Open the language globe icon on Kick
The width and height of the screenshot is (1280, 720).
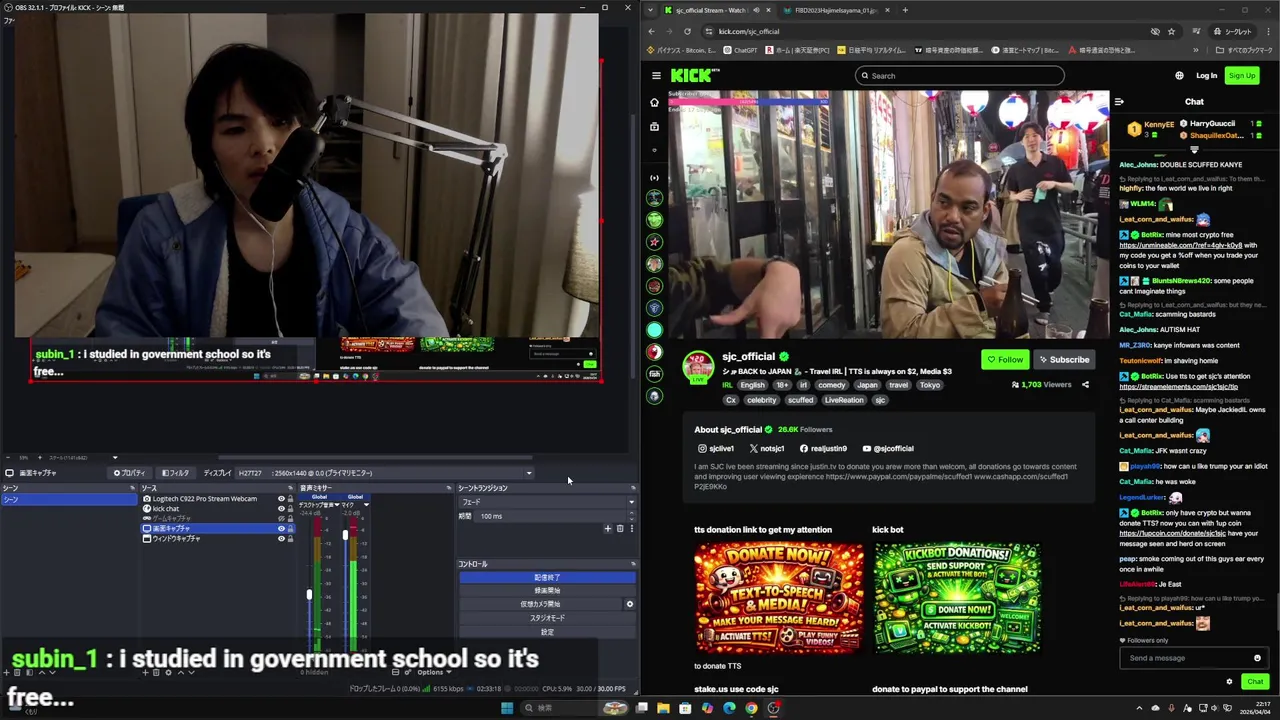coord(1179,76)
